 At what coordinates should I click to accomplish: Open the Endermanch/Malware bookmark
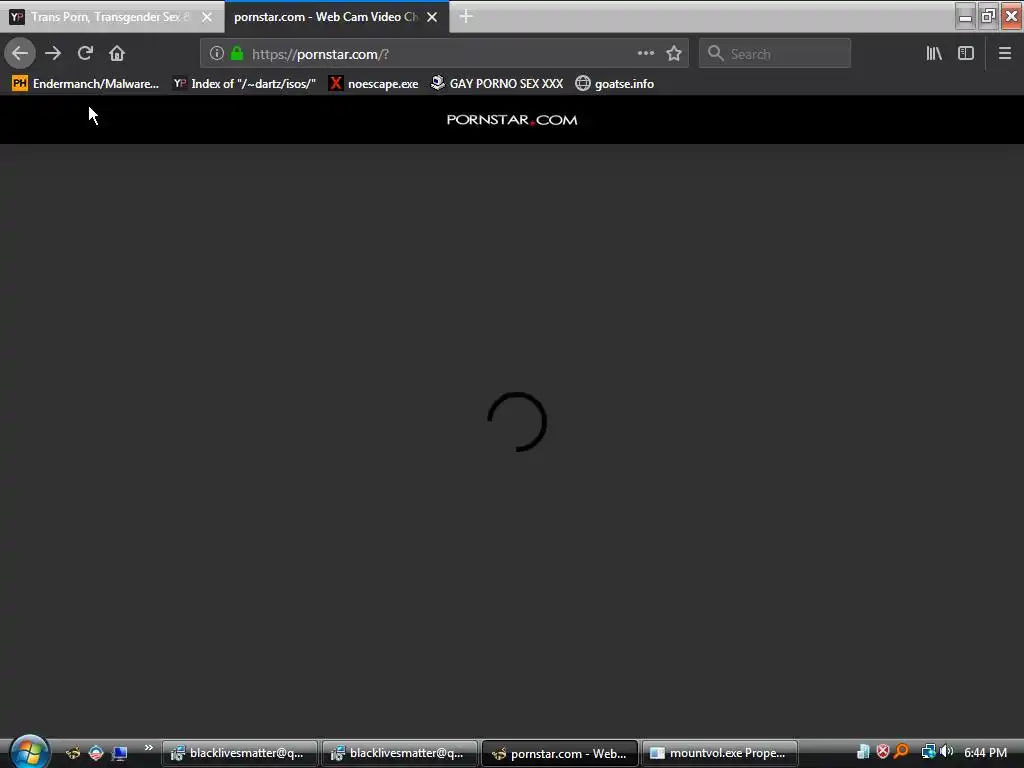point(86,84)
